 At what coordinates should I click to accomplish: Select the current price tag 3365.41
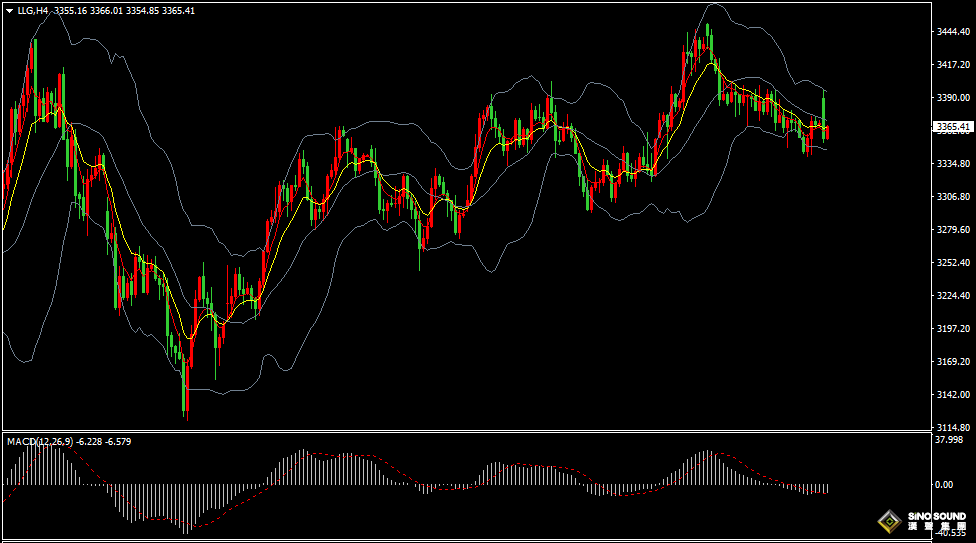tap(953, 127)
